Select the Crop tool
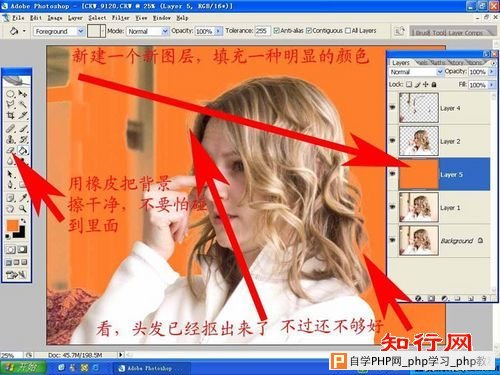This screenshot has height=375, width=500. point(11,115)
